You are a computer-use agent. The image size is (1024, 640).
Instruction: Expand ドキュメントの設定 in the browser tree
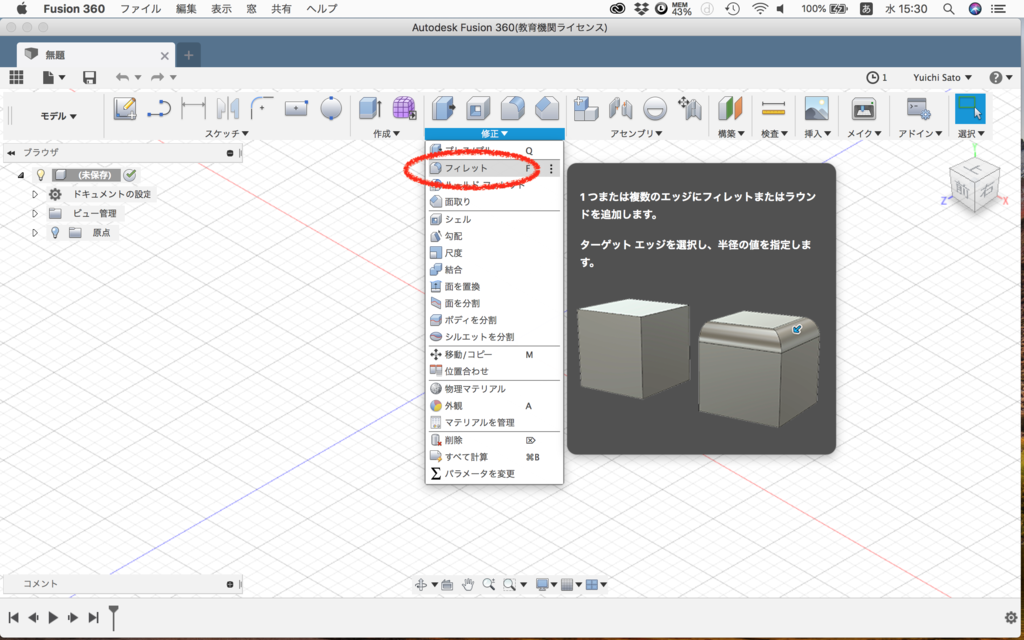(x=34, y=194)
